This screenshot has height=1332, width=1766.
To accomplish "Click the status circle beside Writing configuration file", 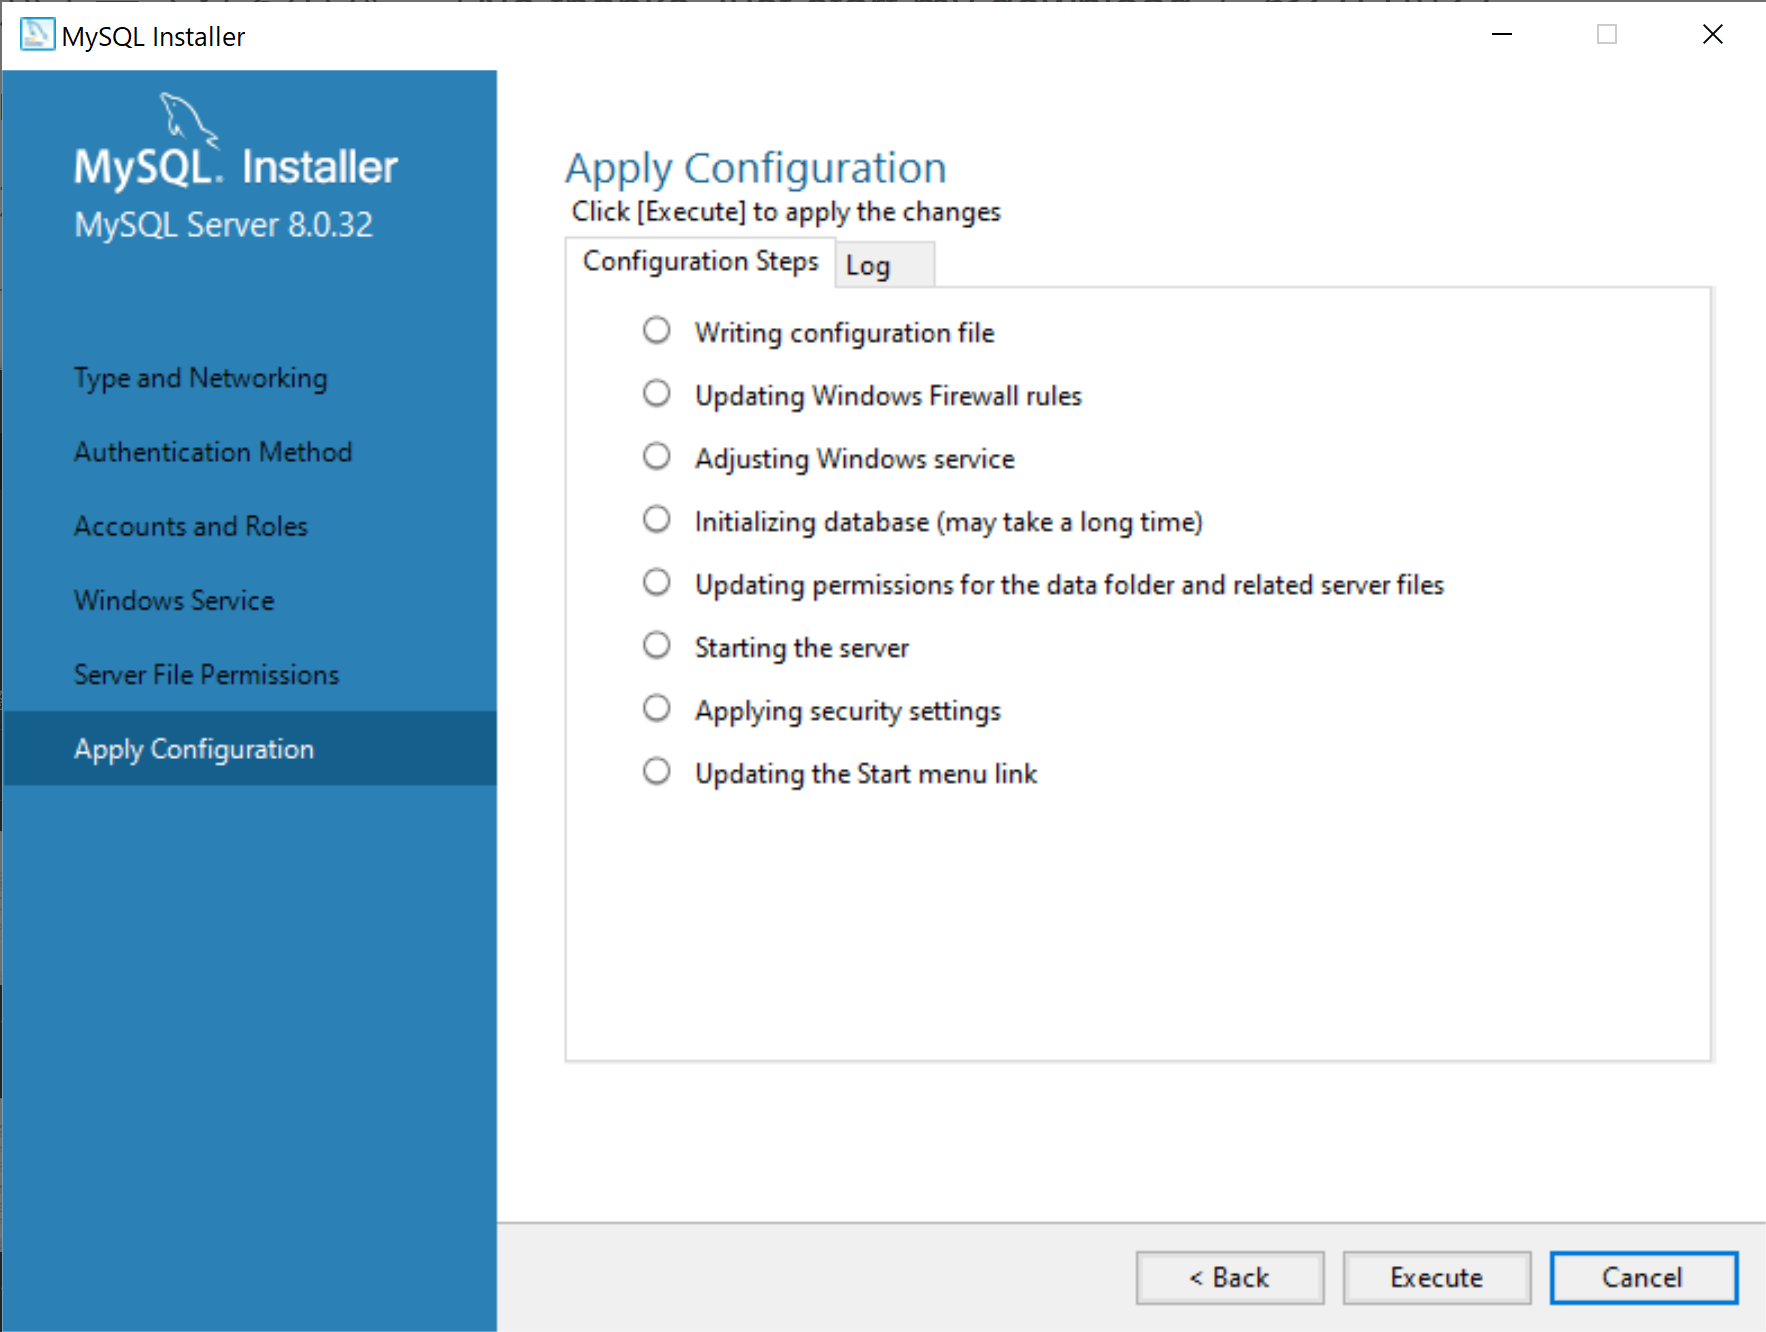I will pos(656,330).
